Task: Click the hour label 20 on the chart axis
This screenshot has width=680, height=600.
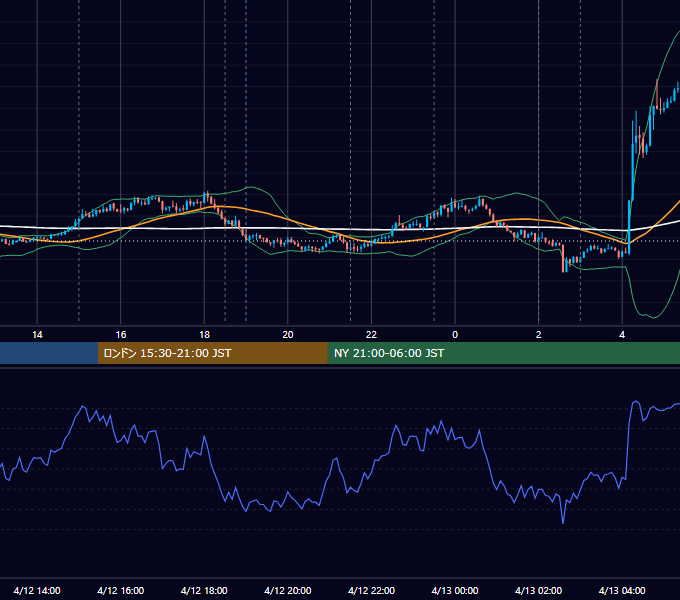Action: click(x=288, y=335)
